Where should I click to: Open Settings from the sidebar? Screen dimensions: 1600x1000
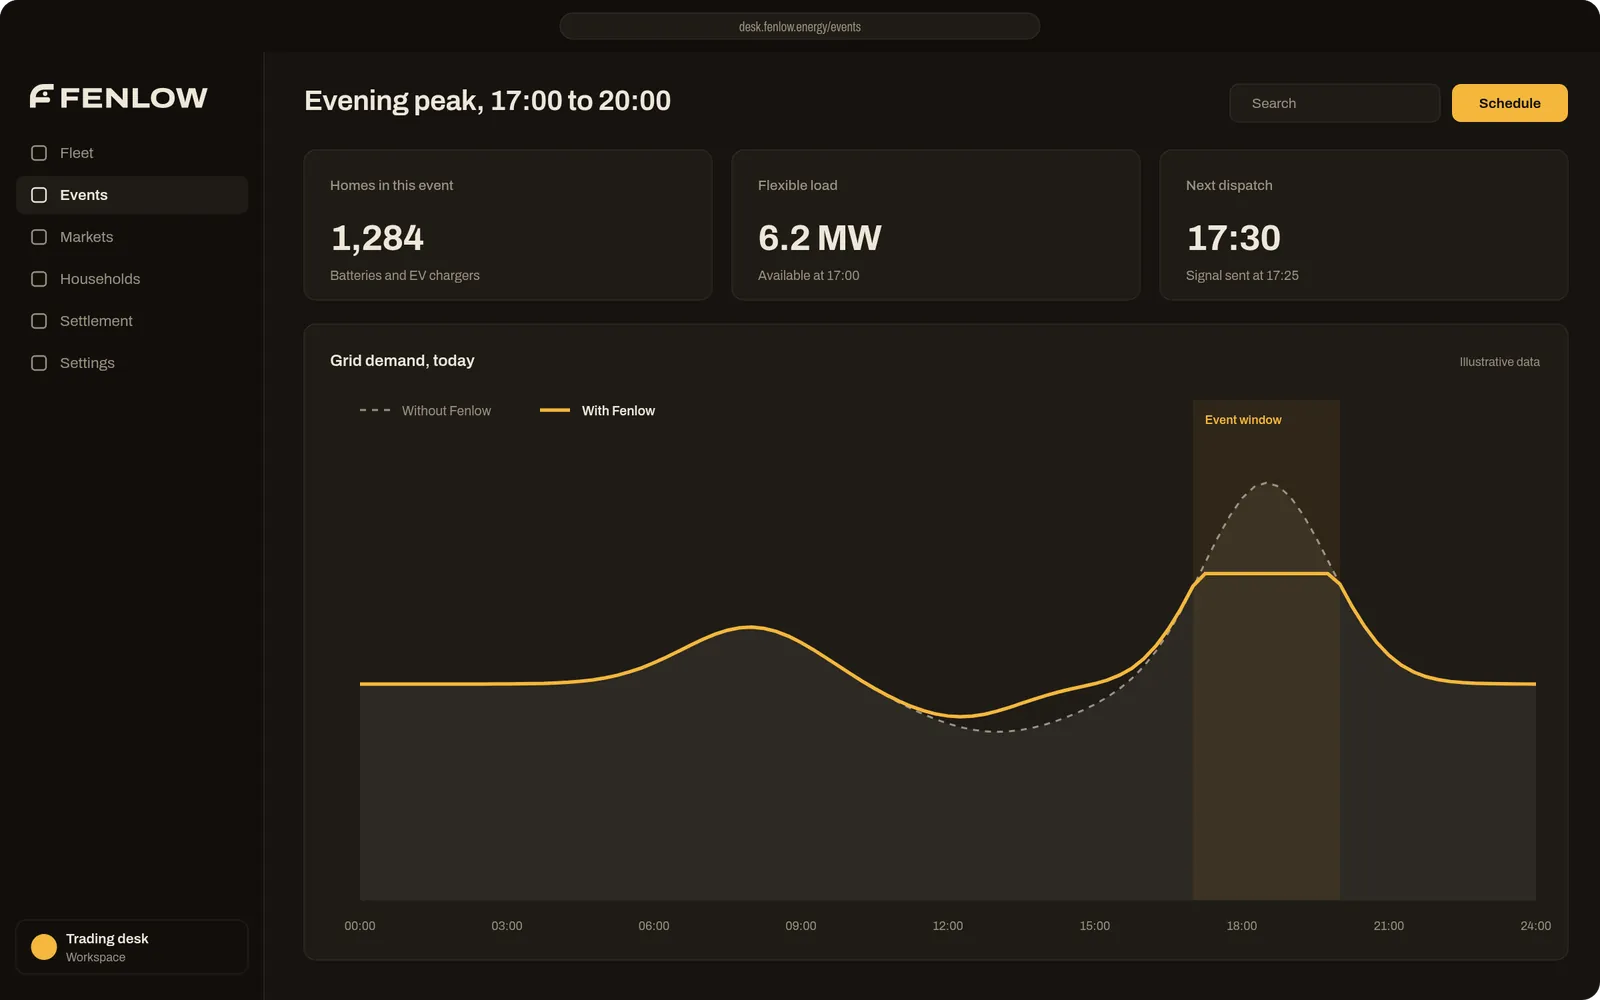coord(132,363)
